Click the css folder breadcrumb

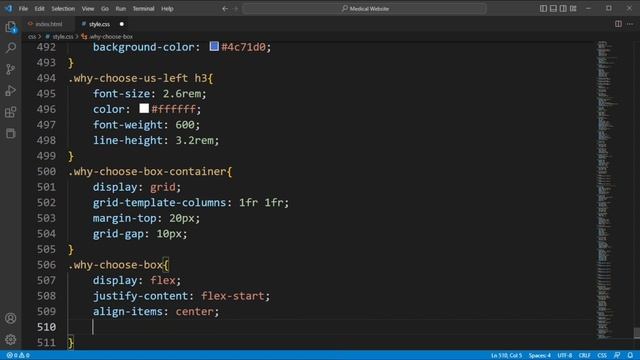coord(32,37)
